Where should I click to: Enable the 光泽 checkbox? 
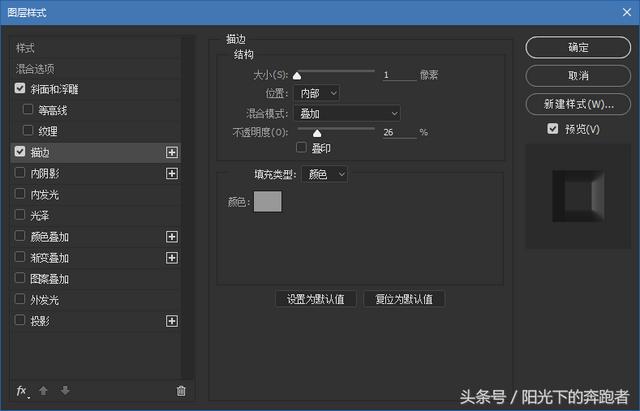click(20, 215)
